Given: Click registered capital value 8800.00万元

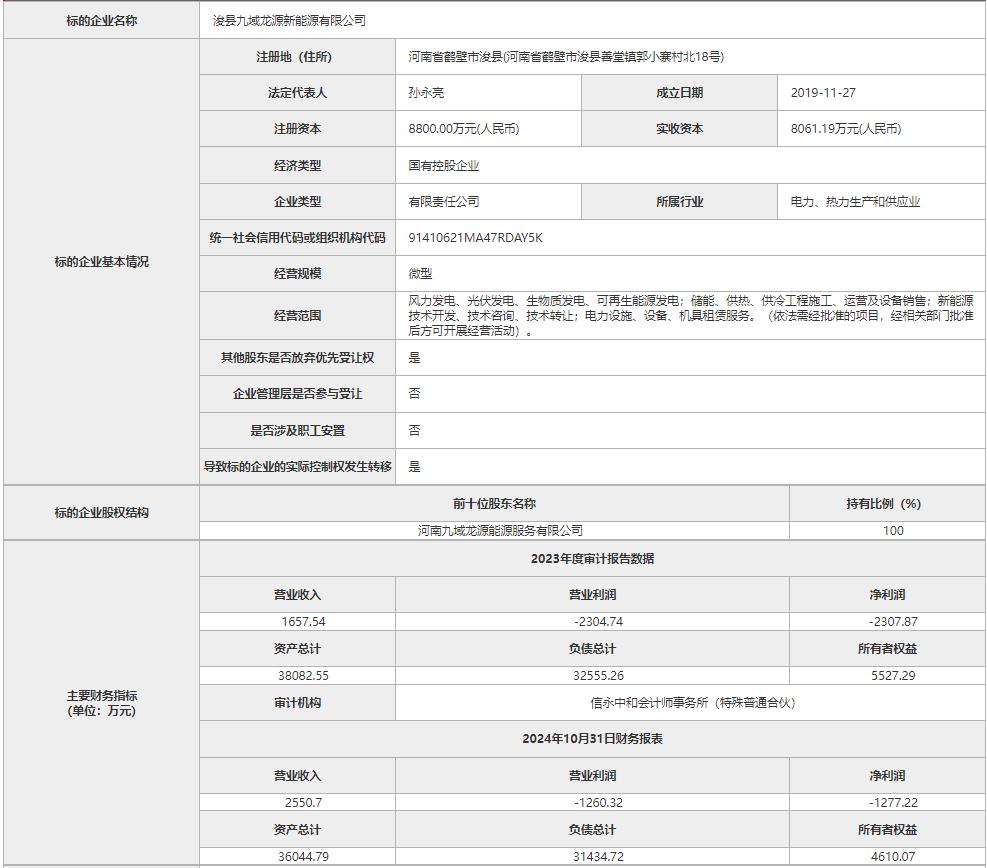Looking at the screenshot, I should pos(463,129).
